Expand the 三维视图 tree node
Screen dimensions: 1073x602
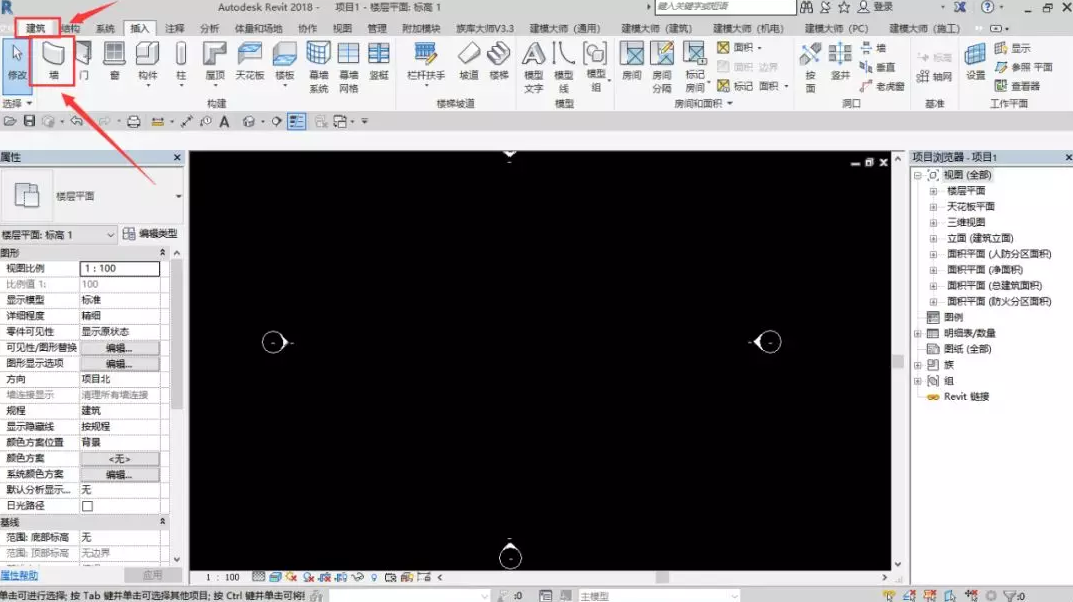[x=933, y=222]
